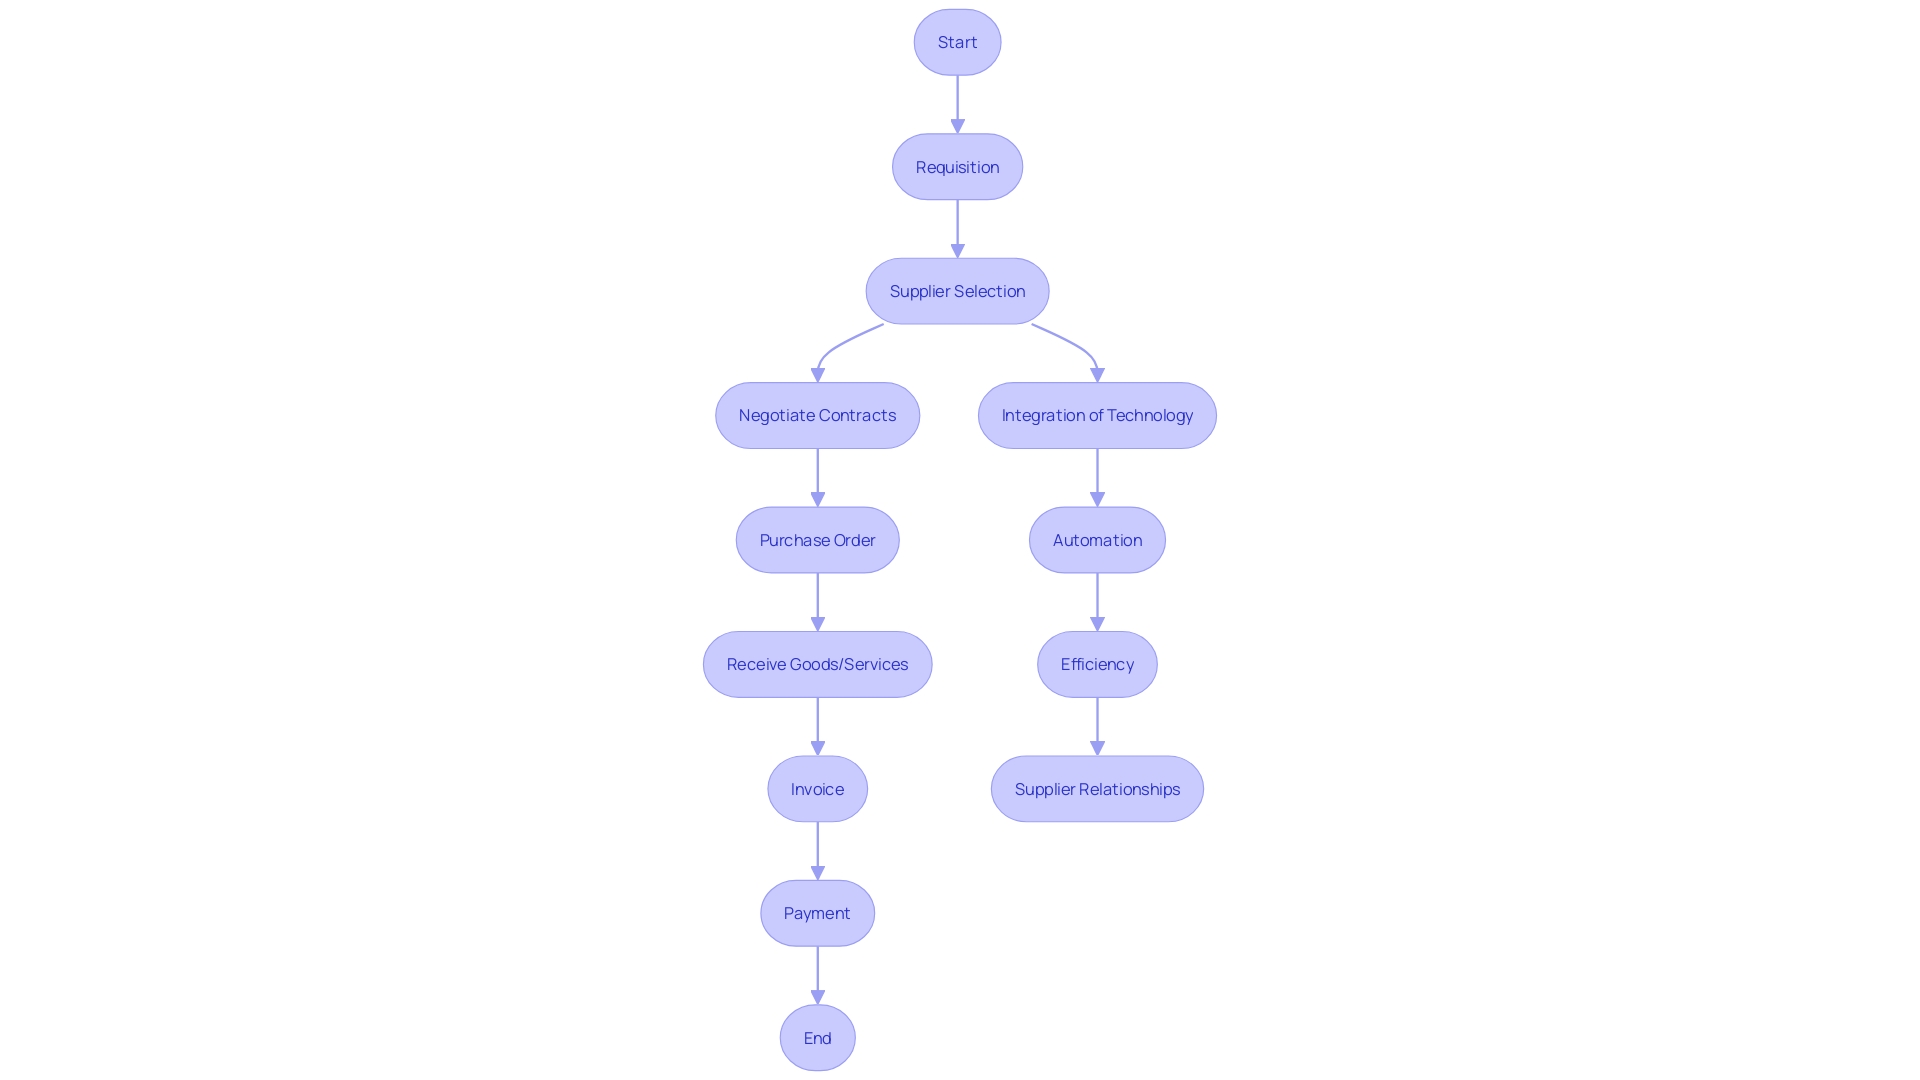The width and height of the screenshot is (1920, 1080).
Task: Click the Efficiency node icon
Action: pos(1097,663)
